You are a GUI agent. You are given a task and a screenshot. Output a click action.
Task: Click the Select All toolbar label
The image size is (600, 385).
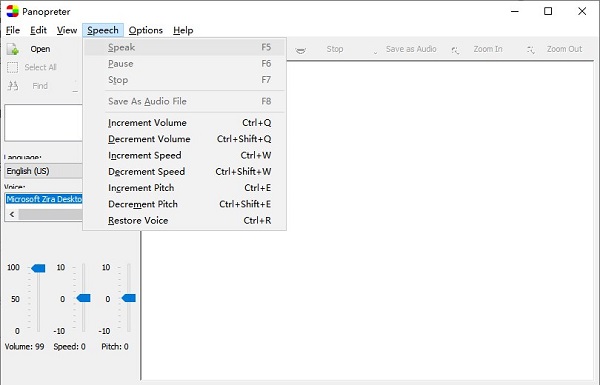(40, 67)
